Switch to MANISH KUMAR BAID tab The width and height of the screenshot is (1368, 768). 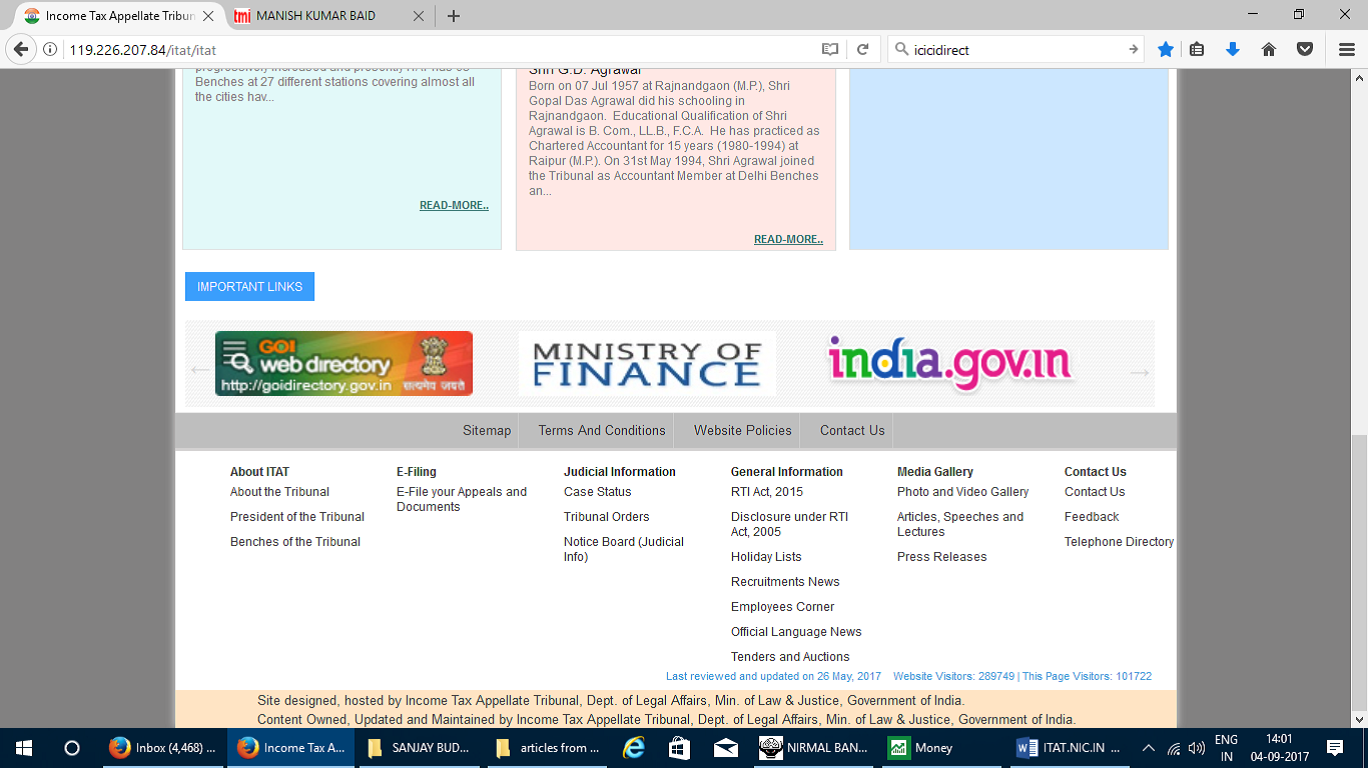click(x=320, y=16)
